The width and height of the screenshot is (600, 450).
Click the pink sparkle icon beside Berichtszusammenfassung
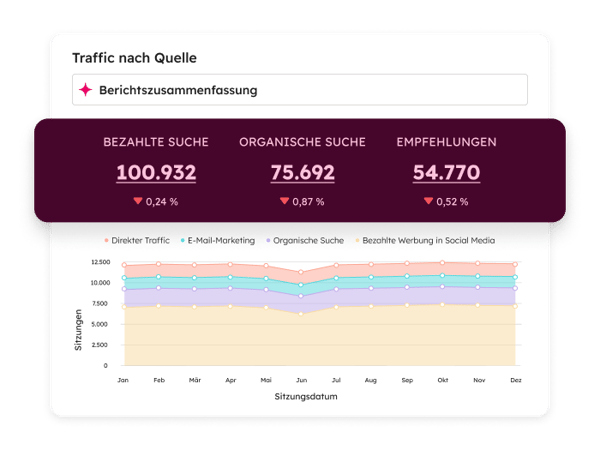(85, 90)
